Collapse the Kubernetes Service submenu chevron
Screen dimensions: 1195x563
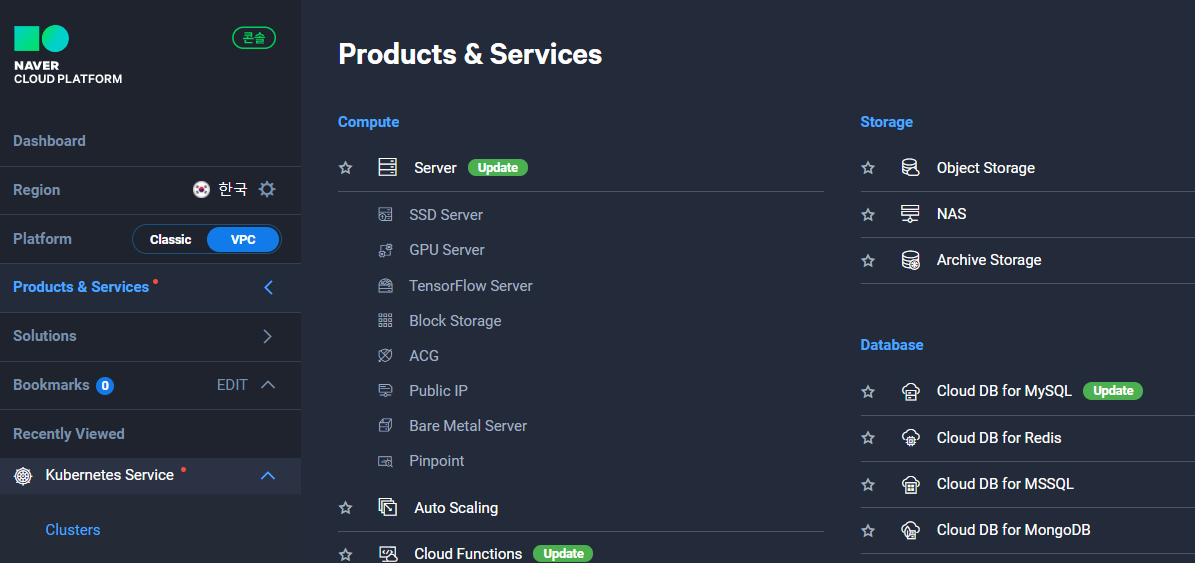[268, 475]
